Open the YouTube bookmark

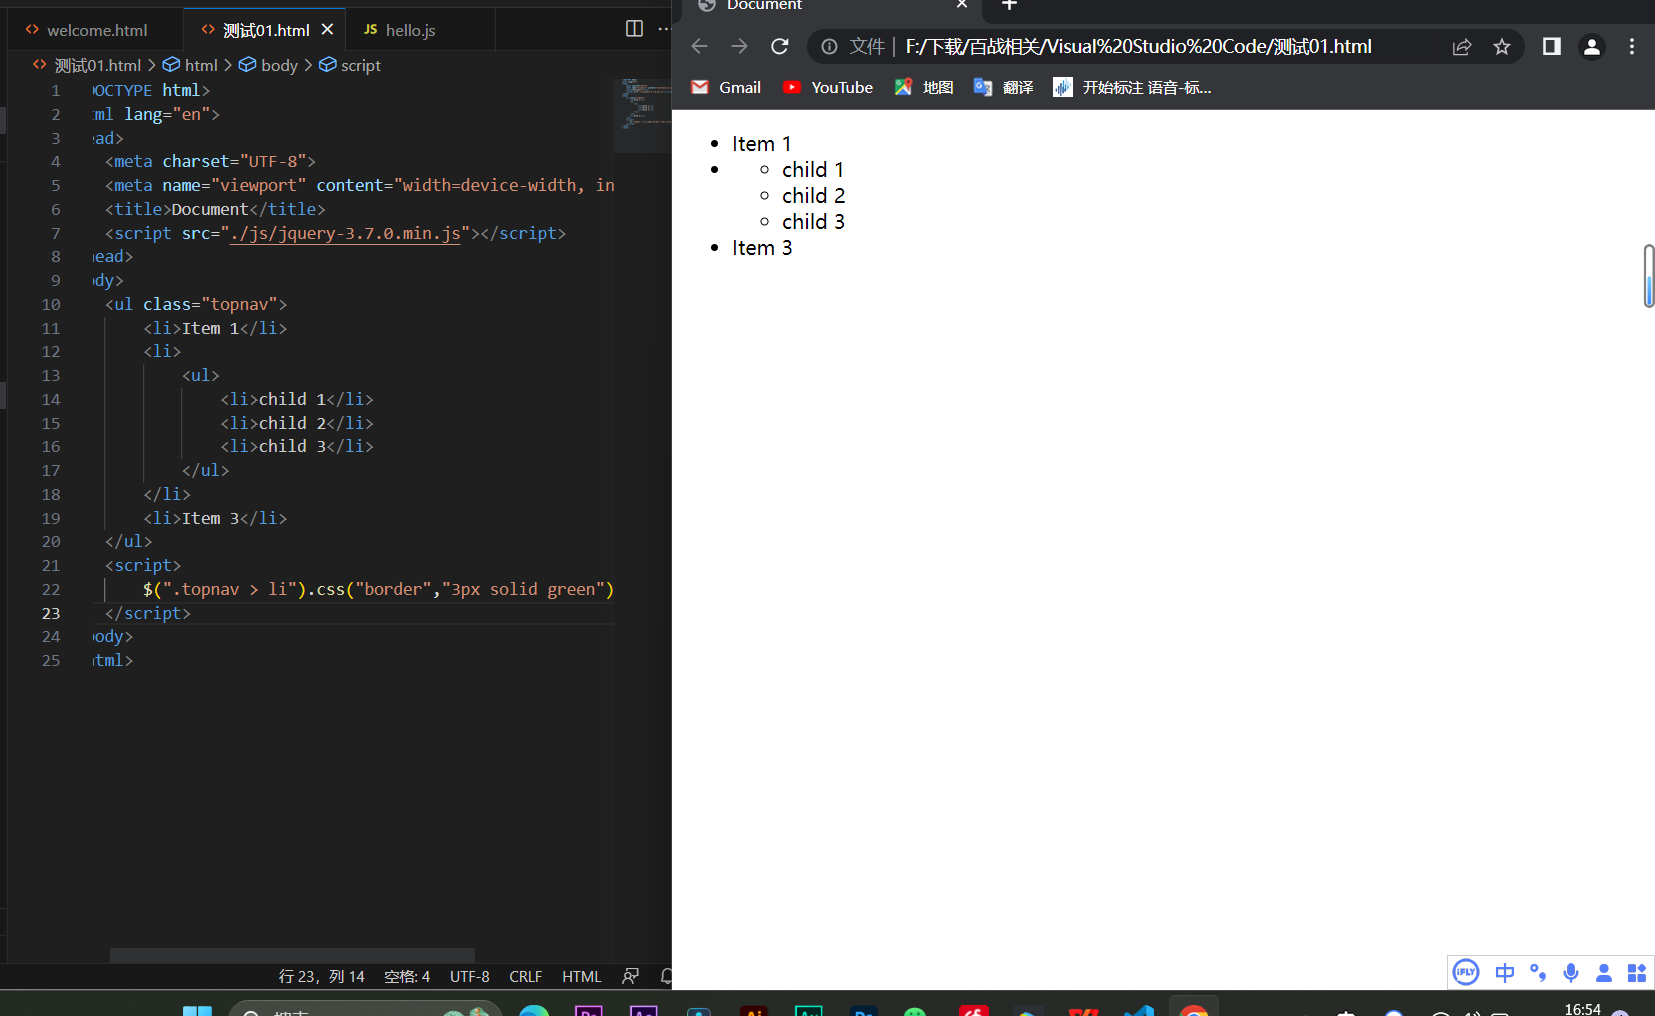pyautogui.click(x=828, y=88)
